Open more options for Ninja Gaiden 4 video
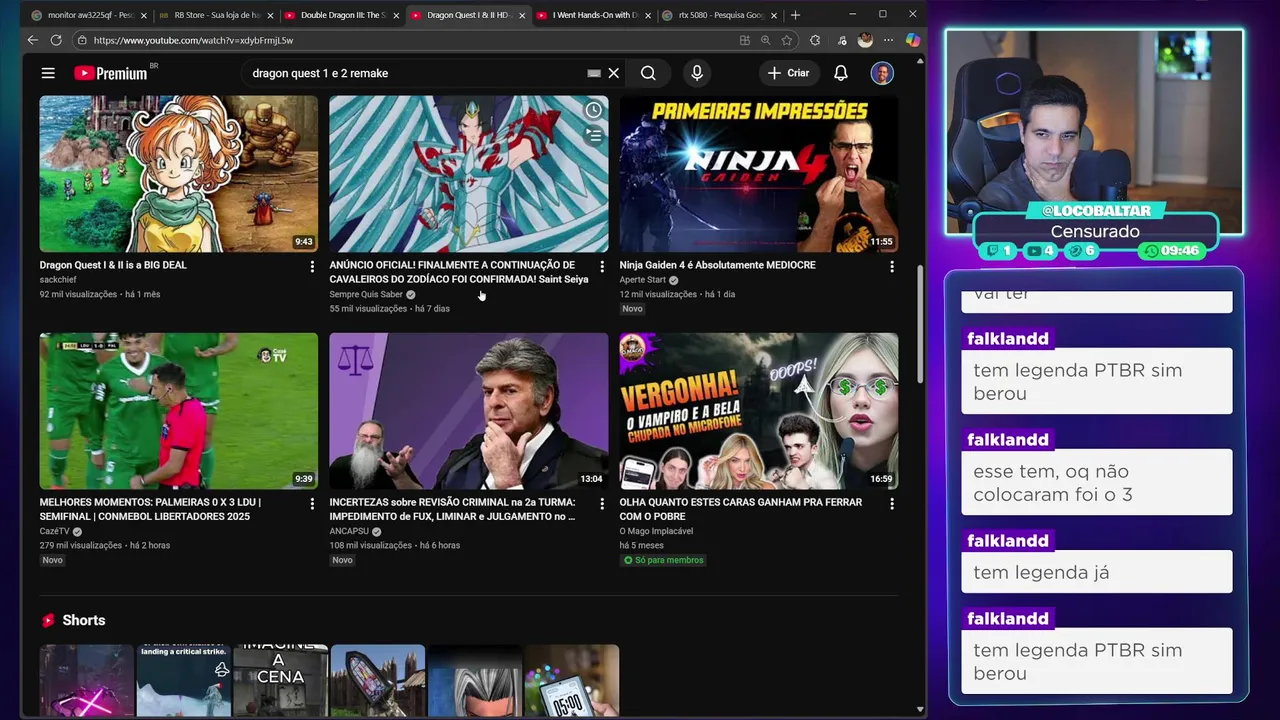The height and width of the screenshot is (720, 1280). (x=892, y=267)
